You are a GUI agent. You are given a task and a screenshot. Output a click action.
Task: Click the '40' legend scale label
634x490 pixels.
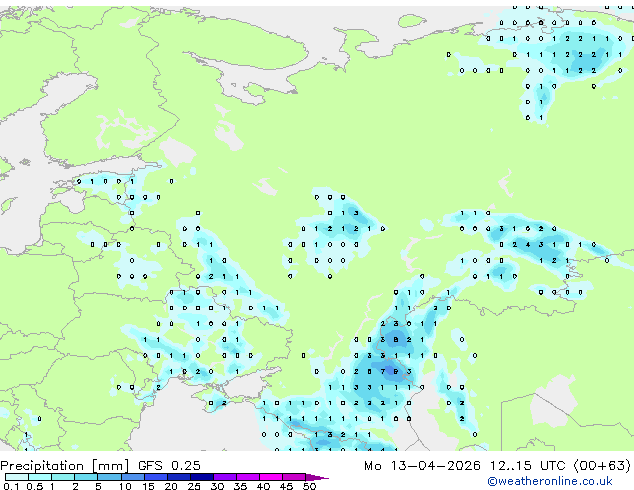click(263, 486)
